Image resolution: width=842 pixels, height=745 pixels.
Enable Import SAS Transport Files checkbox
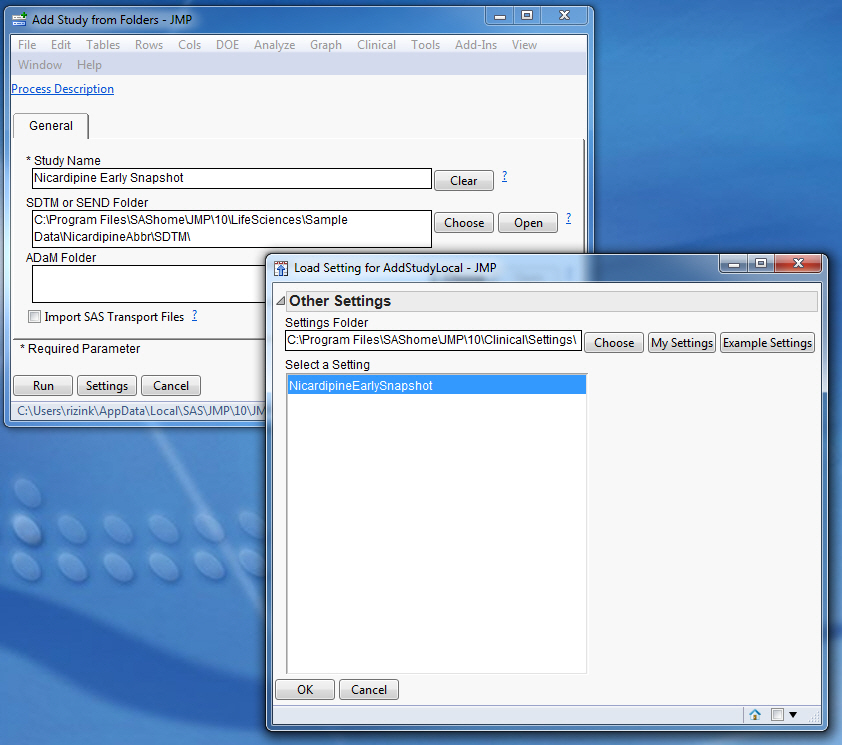click(34, 317)
